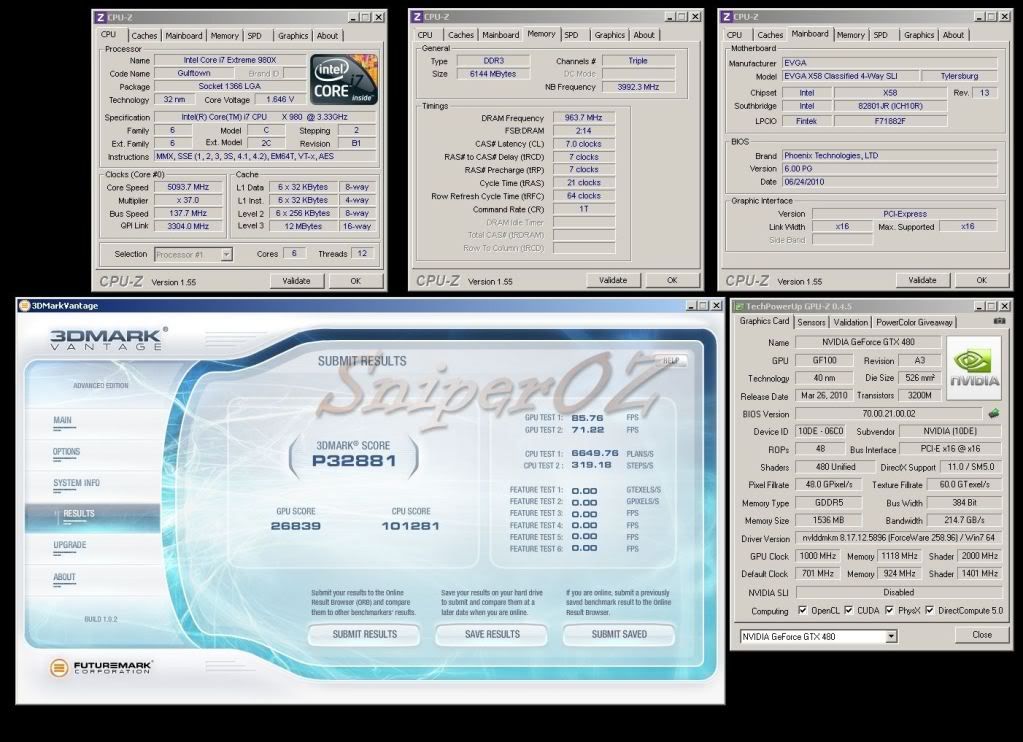Image resolution: width=1023 pixels, height=742 pixels.
Task: Click the GPU-Z screenshot camera icon
Action: tap(999, 321)
